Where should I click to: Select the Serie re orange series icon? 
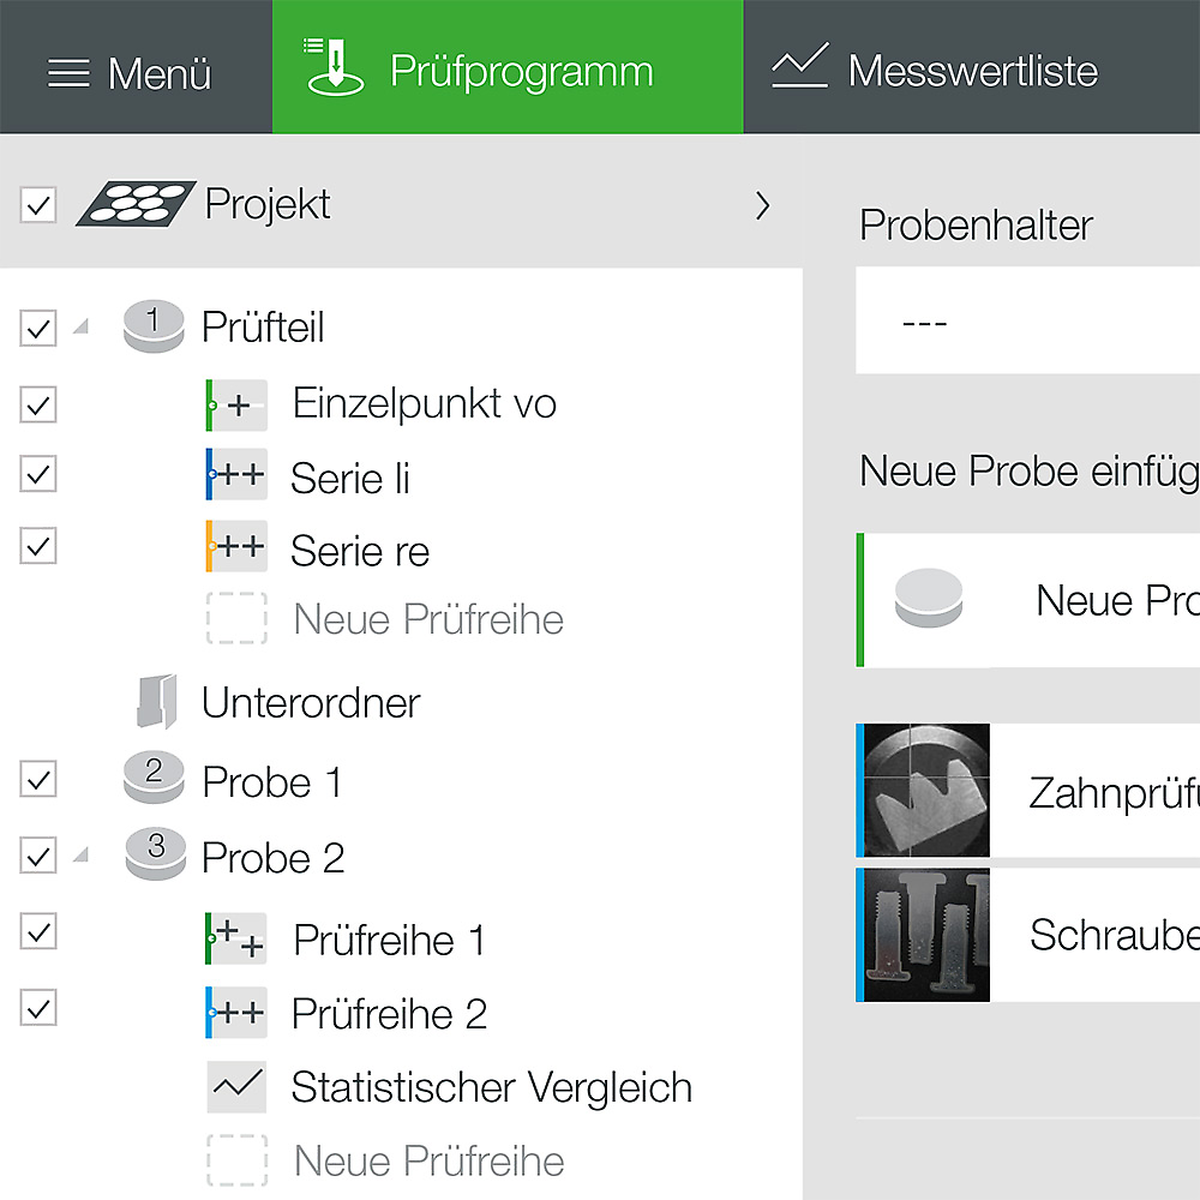(x=236, y=546)
